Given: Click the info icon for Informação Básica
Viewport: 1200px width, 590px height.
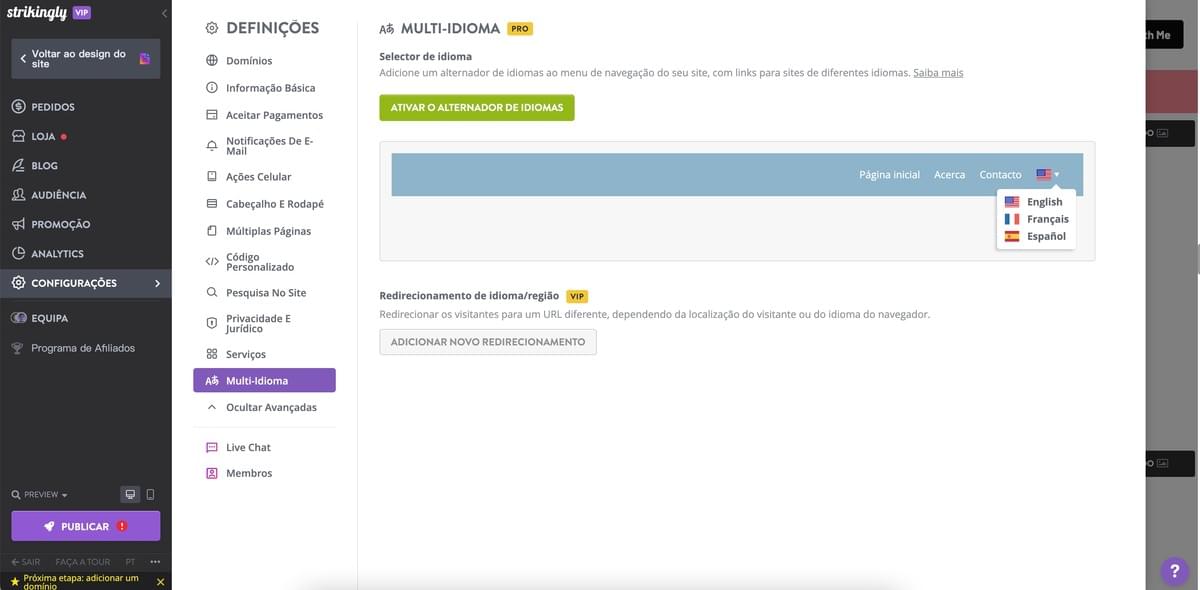Looking at the screenshot, I should pos(211,88).
